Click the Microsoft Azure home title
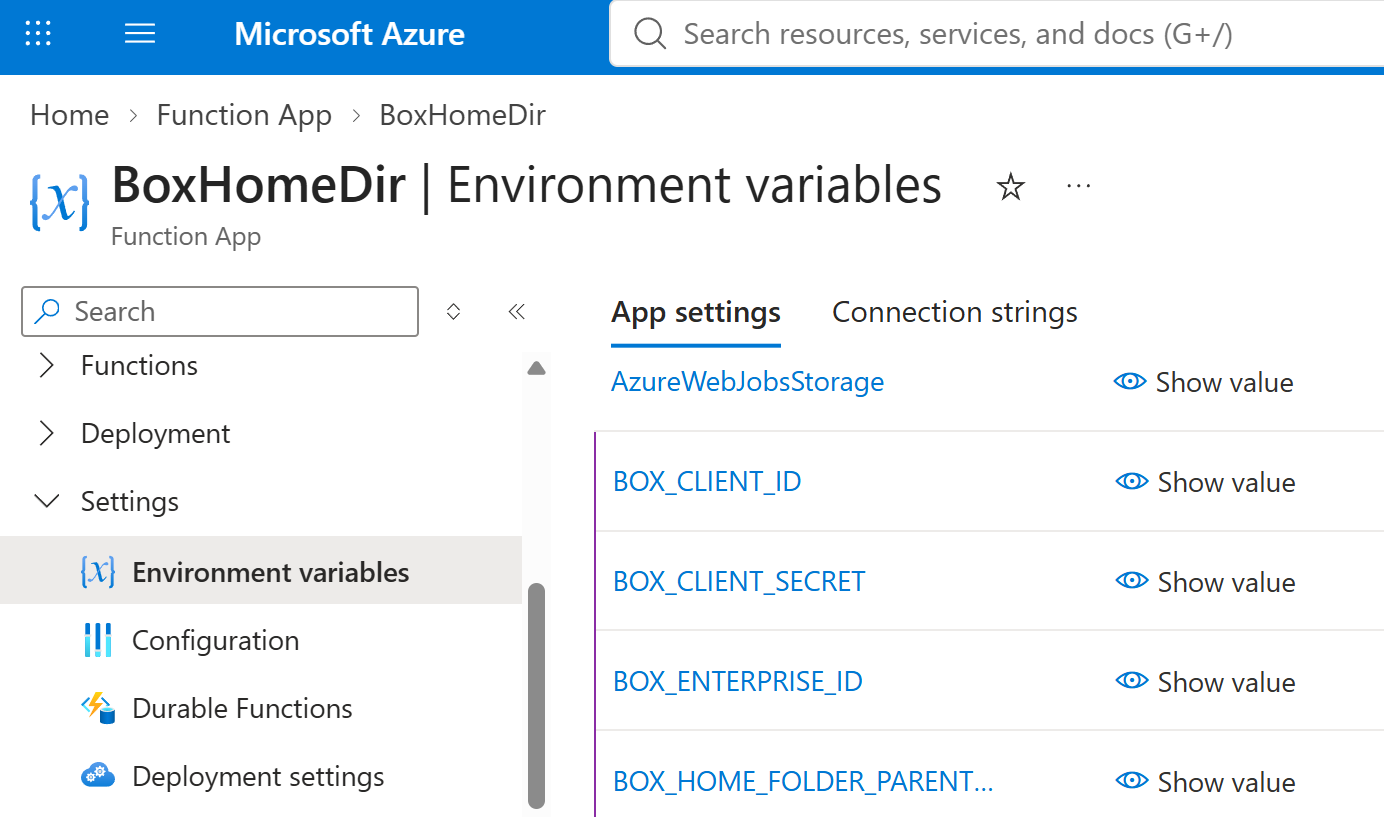The width and height of the screenshot is (1384, 817). point(349,34)
